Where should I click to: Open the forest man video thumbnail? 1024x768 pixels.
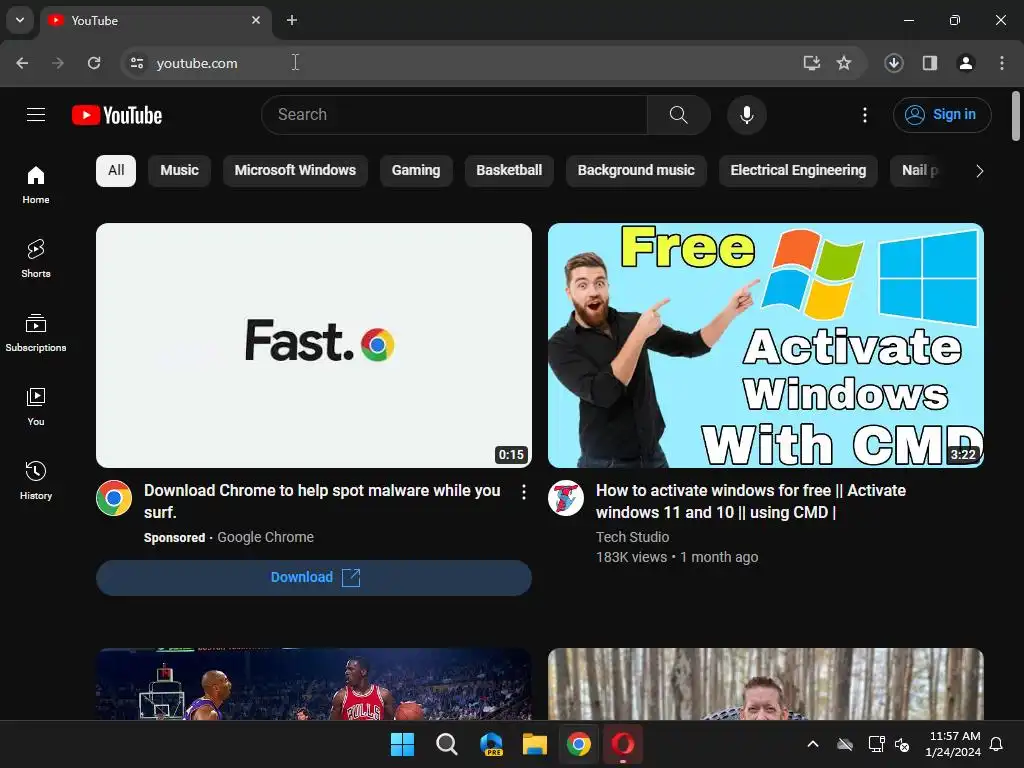click(765, 684)
